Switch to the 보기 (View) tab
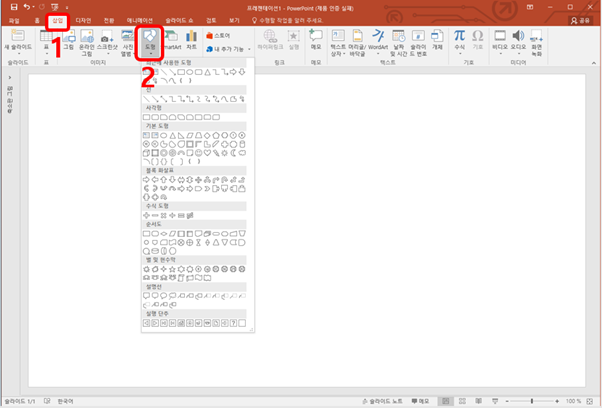 234,20
